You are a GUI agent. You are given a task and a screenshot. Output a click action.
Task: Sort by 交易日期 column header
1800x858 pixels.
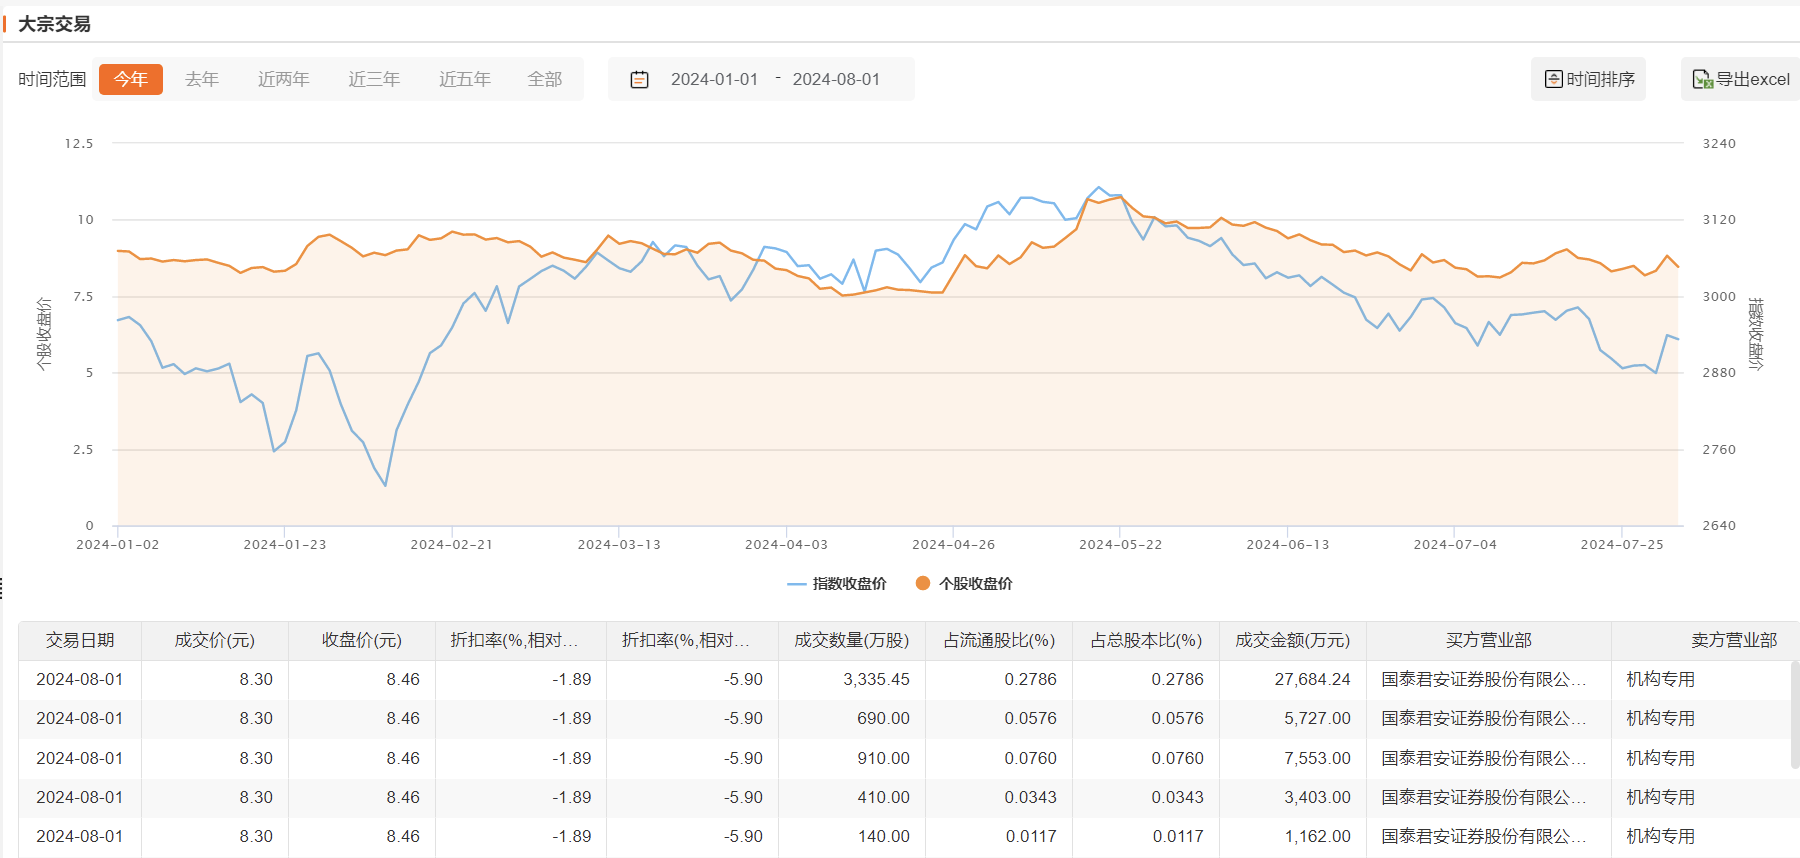80,640
